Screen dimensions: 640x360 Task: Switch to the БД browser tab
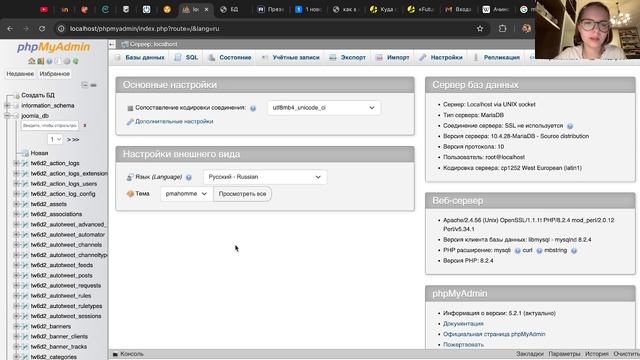[x=229, y=9]
